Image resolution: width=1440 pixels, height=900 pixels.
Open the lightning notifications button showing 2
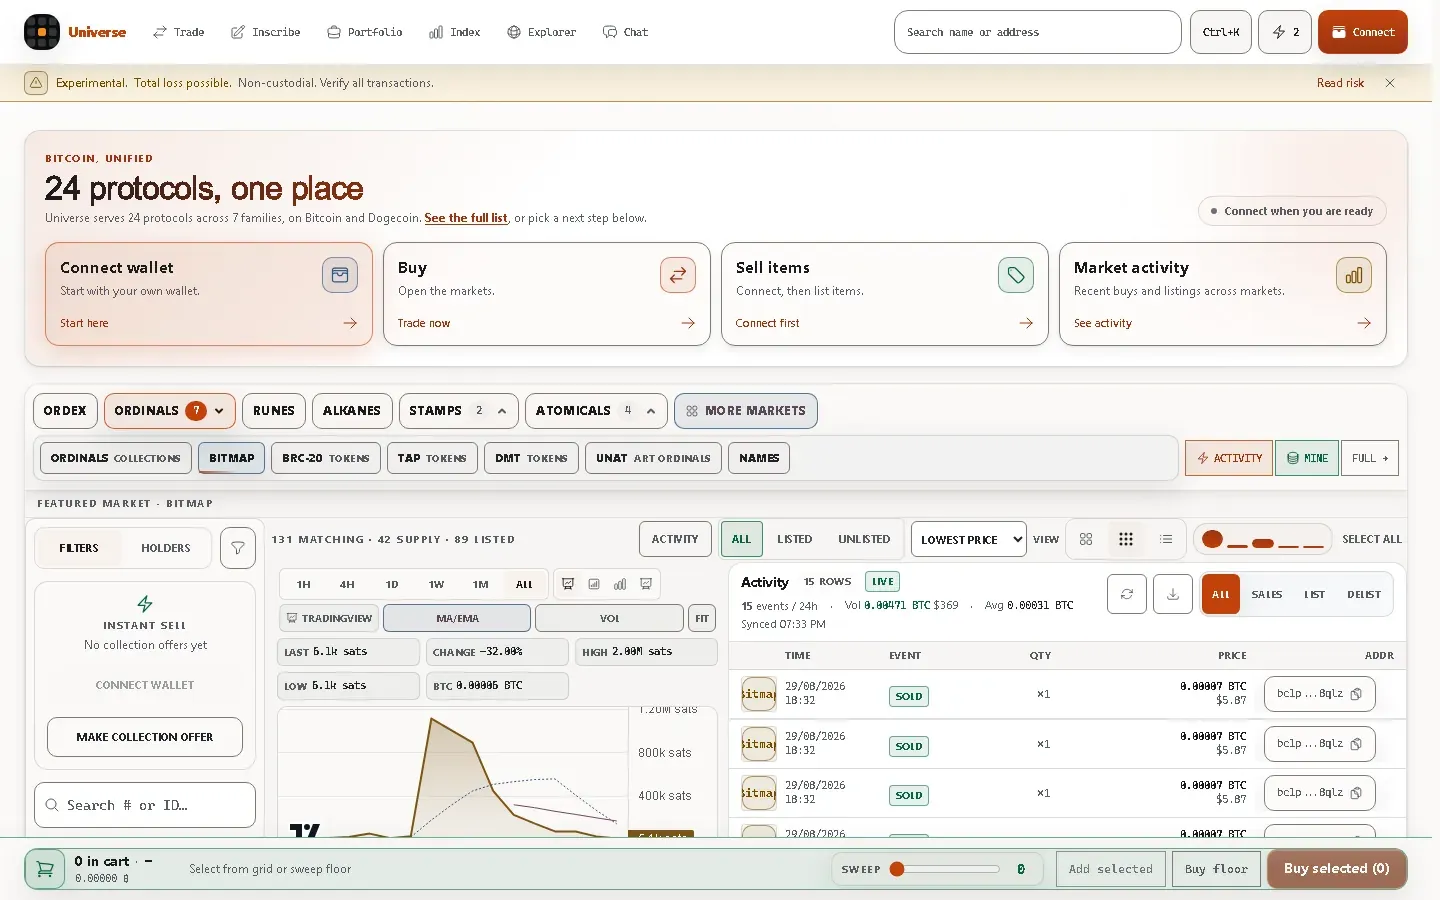tap(1285, 32)
